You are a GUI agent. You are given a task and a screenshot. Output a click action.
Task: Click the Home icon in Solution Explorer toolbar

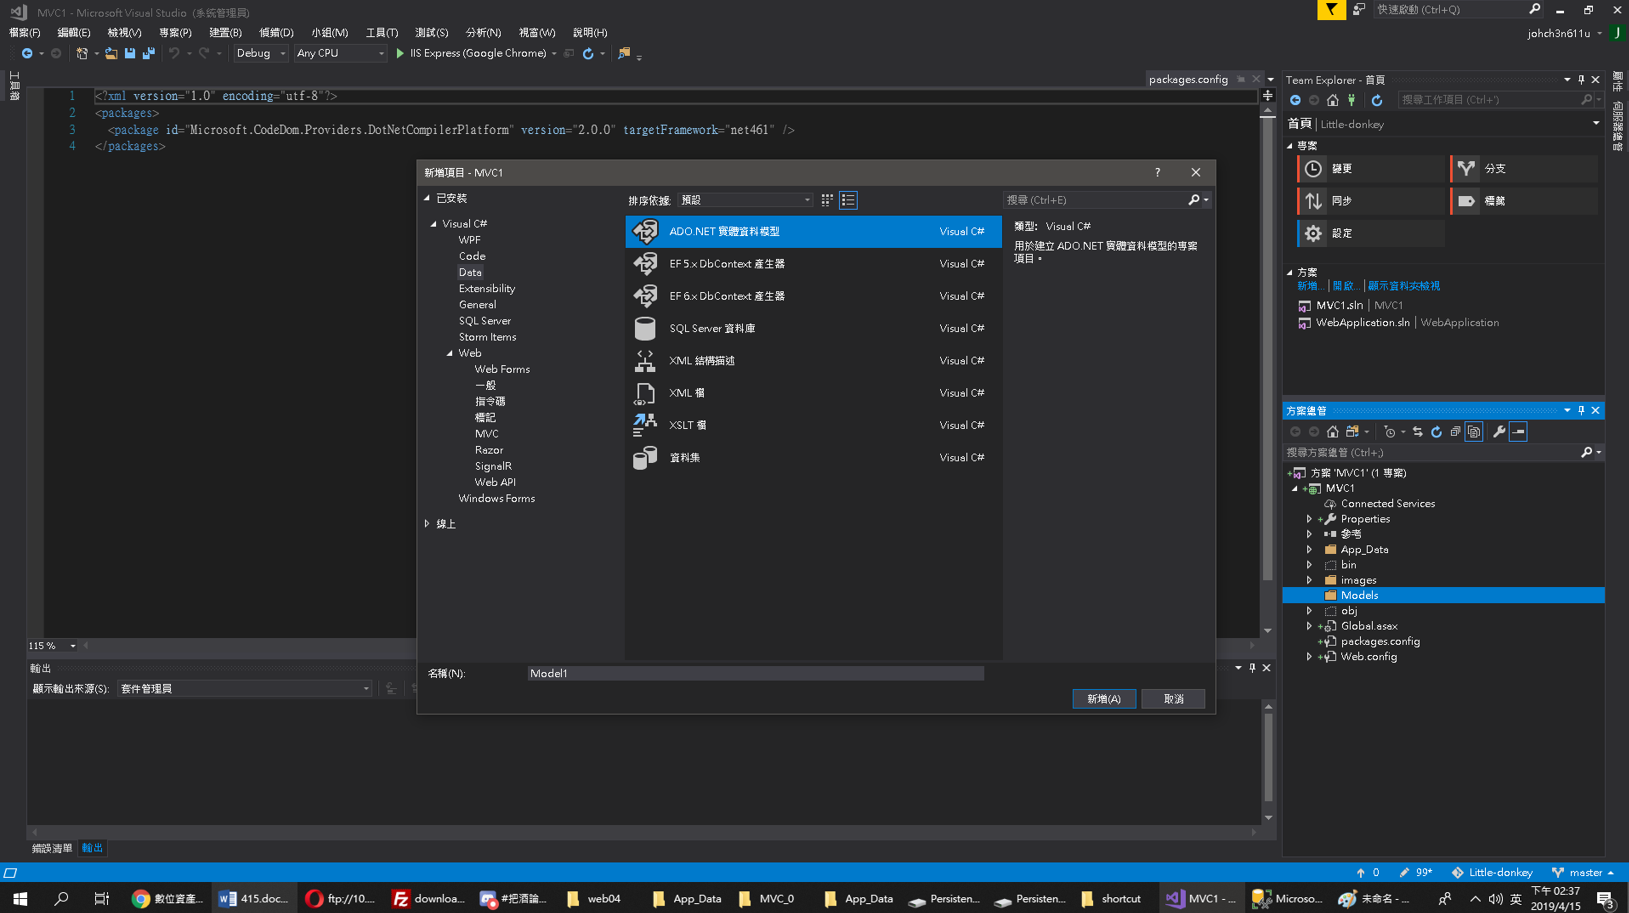click(1332, 432)
